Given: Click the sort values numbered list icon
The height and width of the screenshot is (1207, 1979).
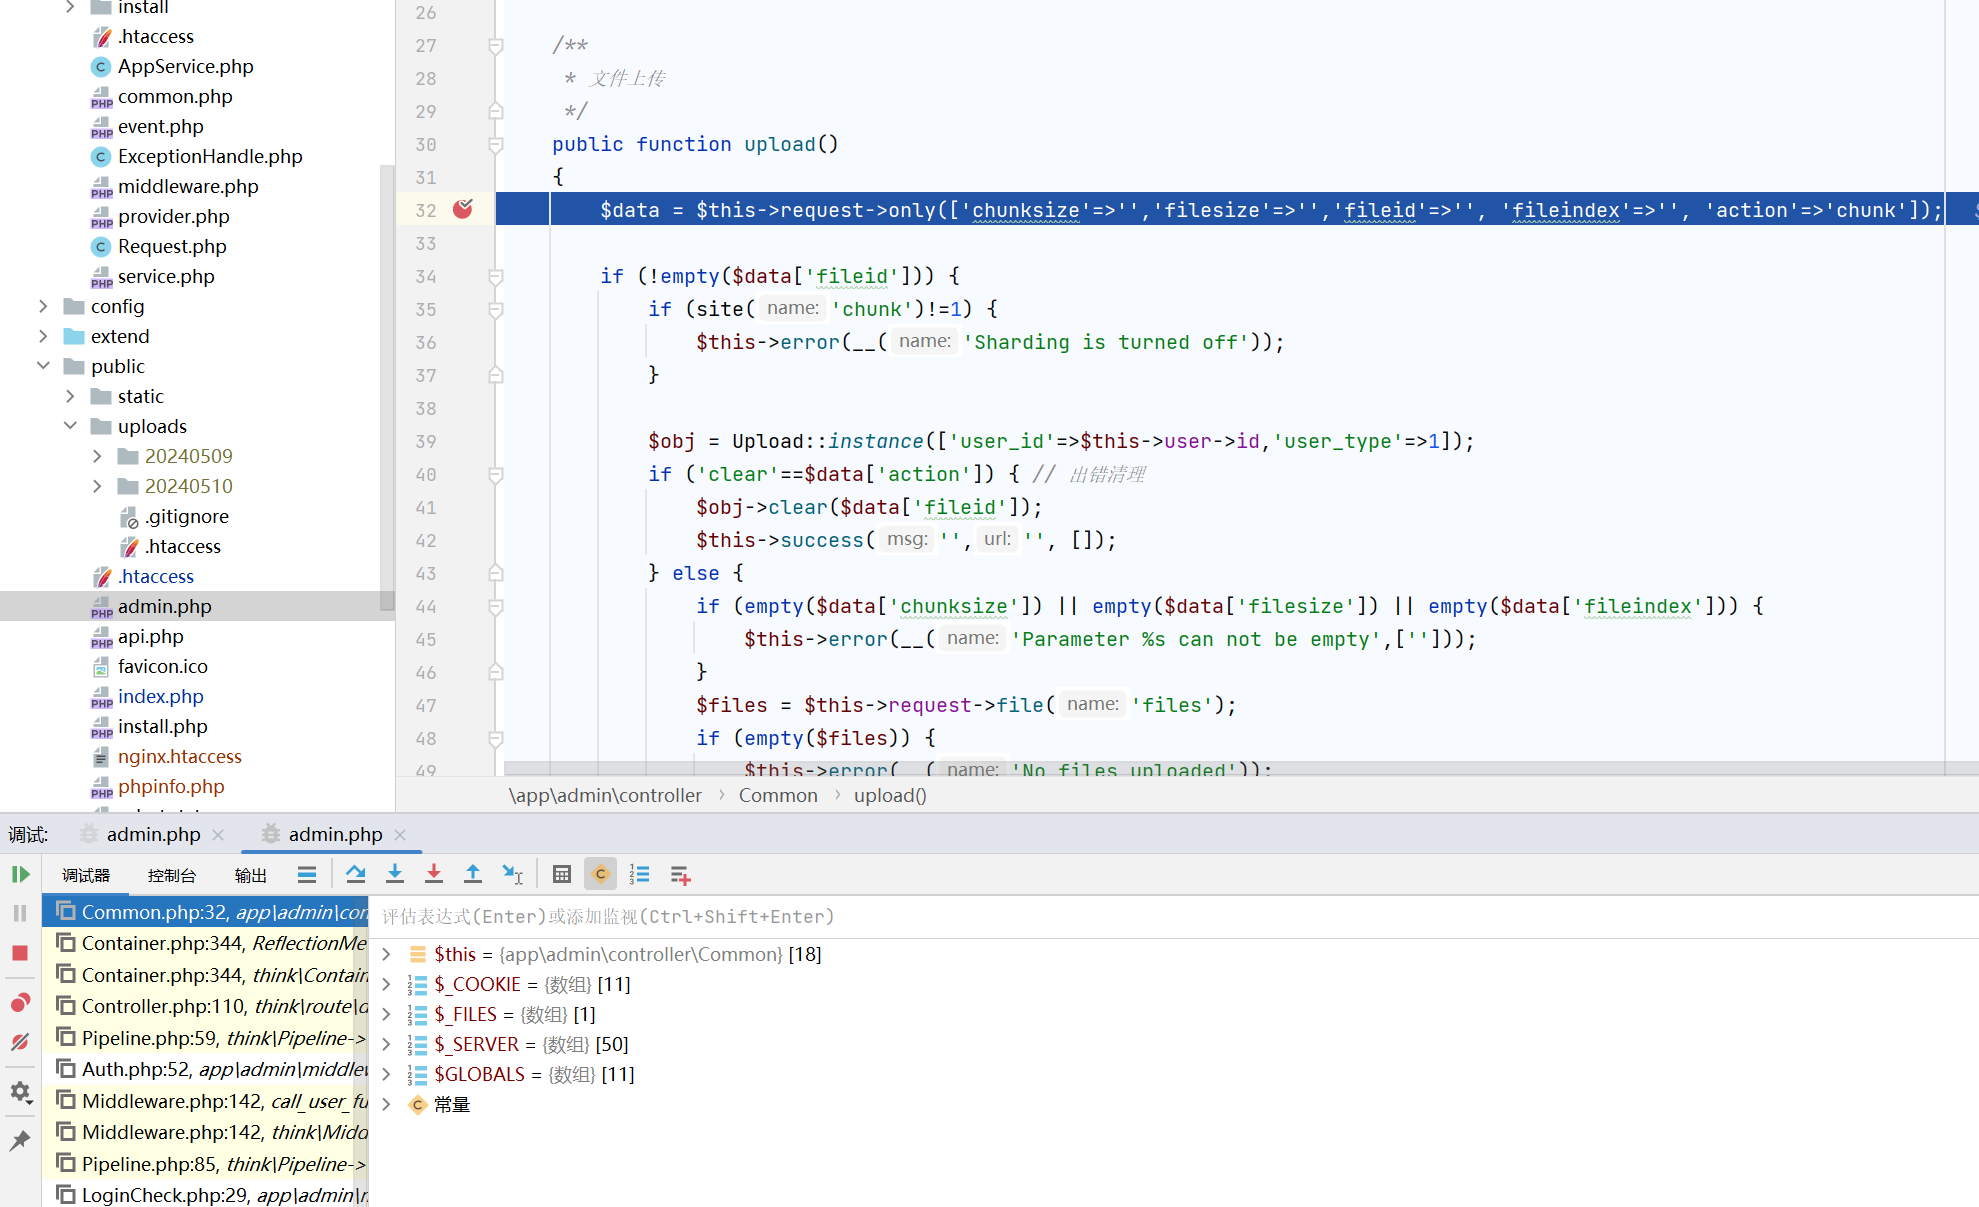Looking at the screenshot, I should (640, 875).
